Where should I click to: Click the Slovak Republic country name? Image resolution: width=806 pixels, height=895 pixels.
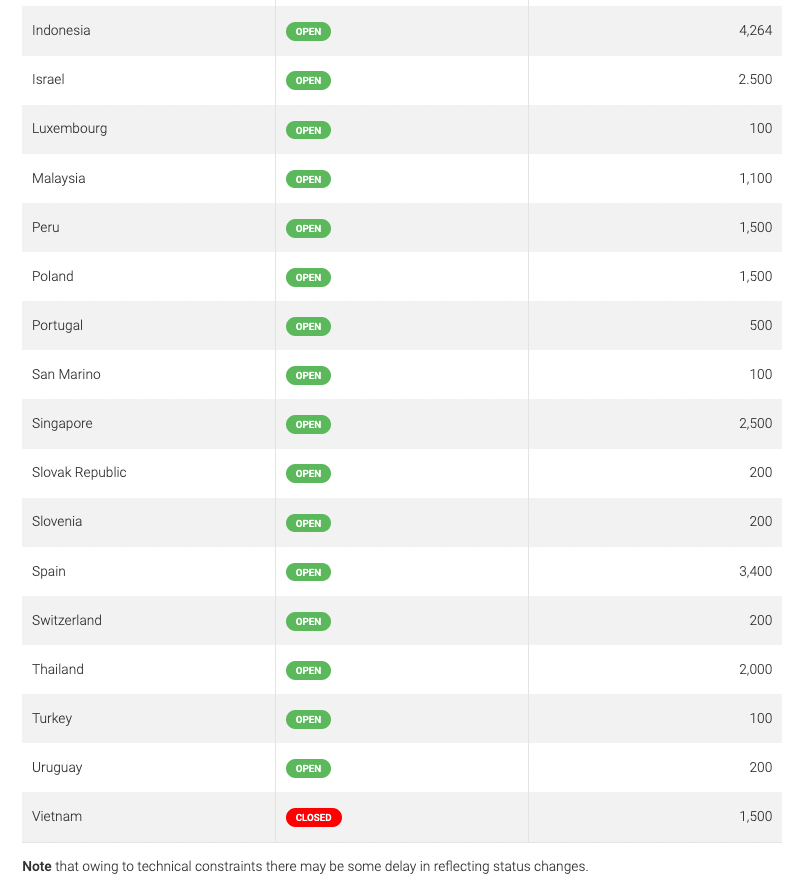click(x=79, y=473)
